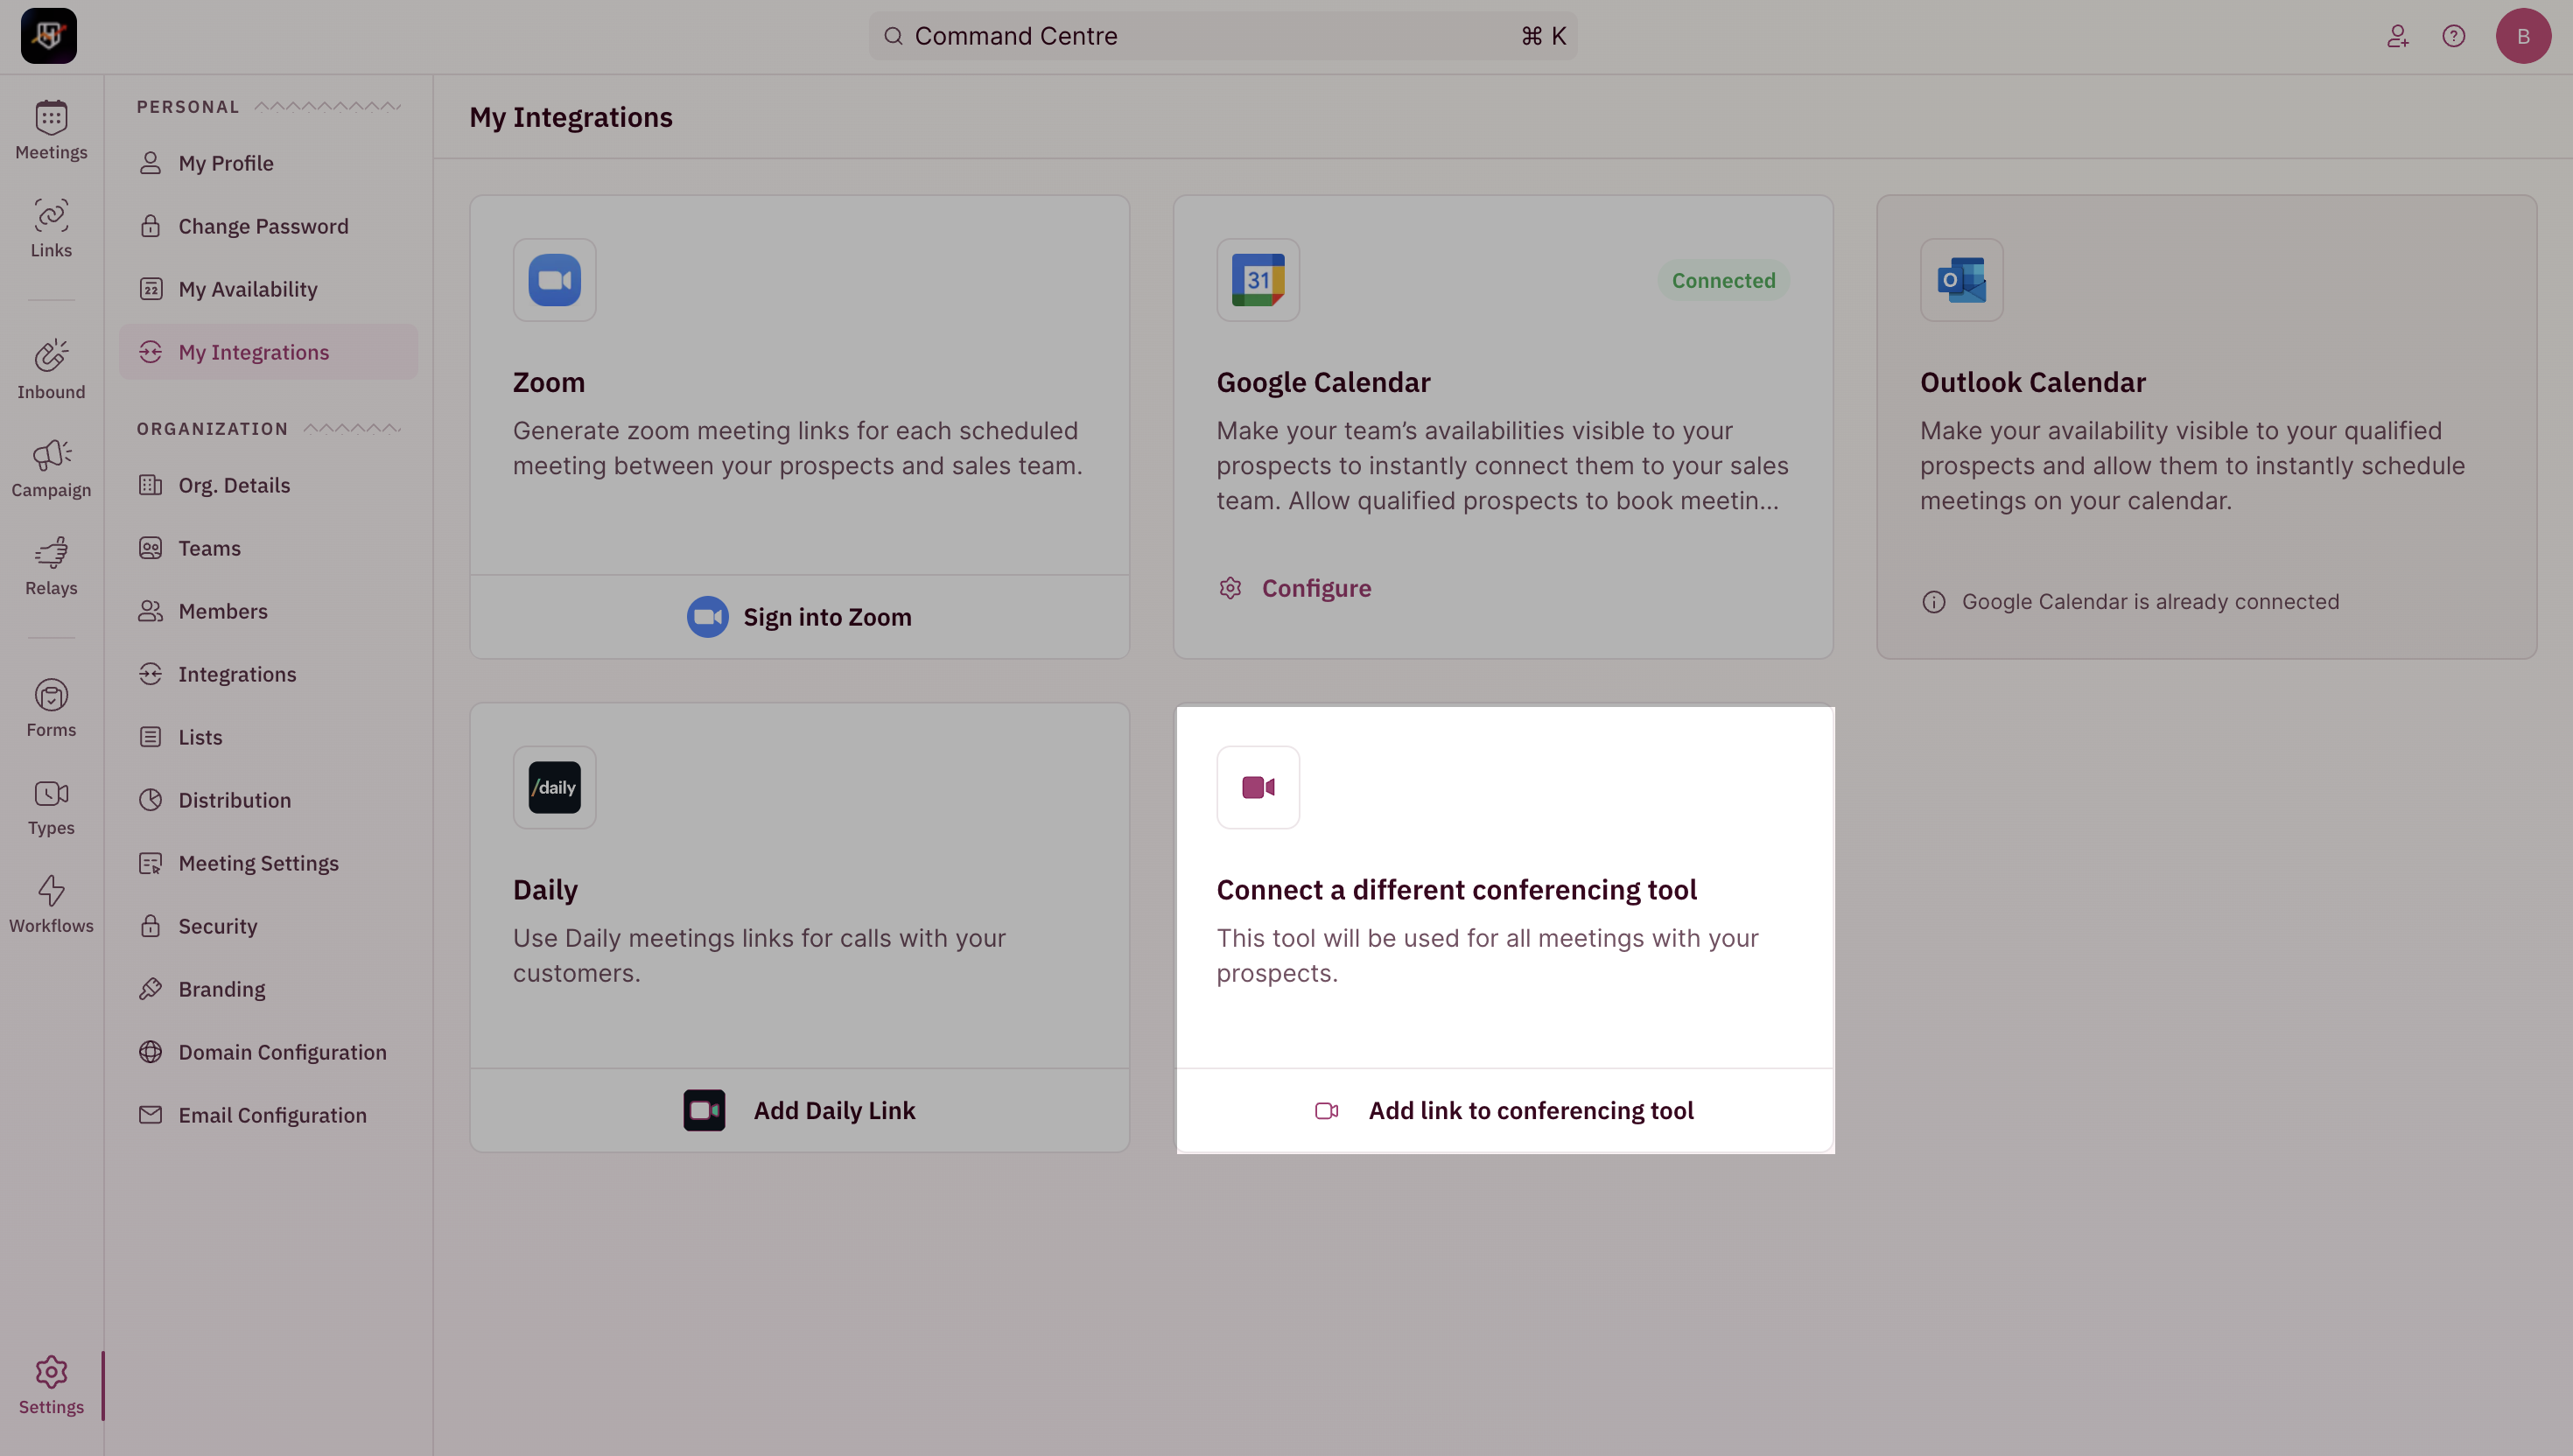Screen dimensions: 2573x1456
Task: Click the Connected status badge
Action: tap(1723, 281)
